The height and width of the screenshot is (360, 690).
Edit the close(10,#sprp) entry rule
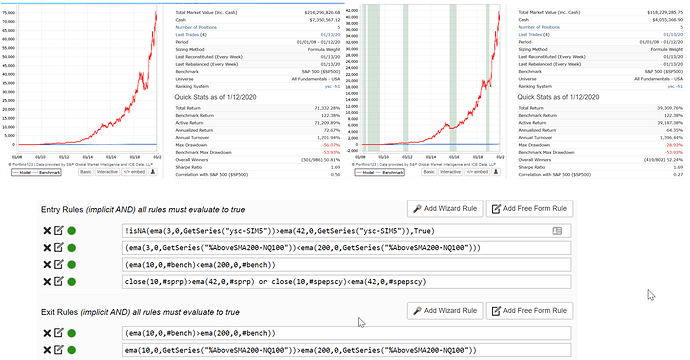click(x=59, y=281)
